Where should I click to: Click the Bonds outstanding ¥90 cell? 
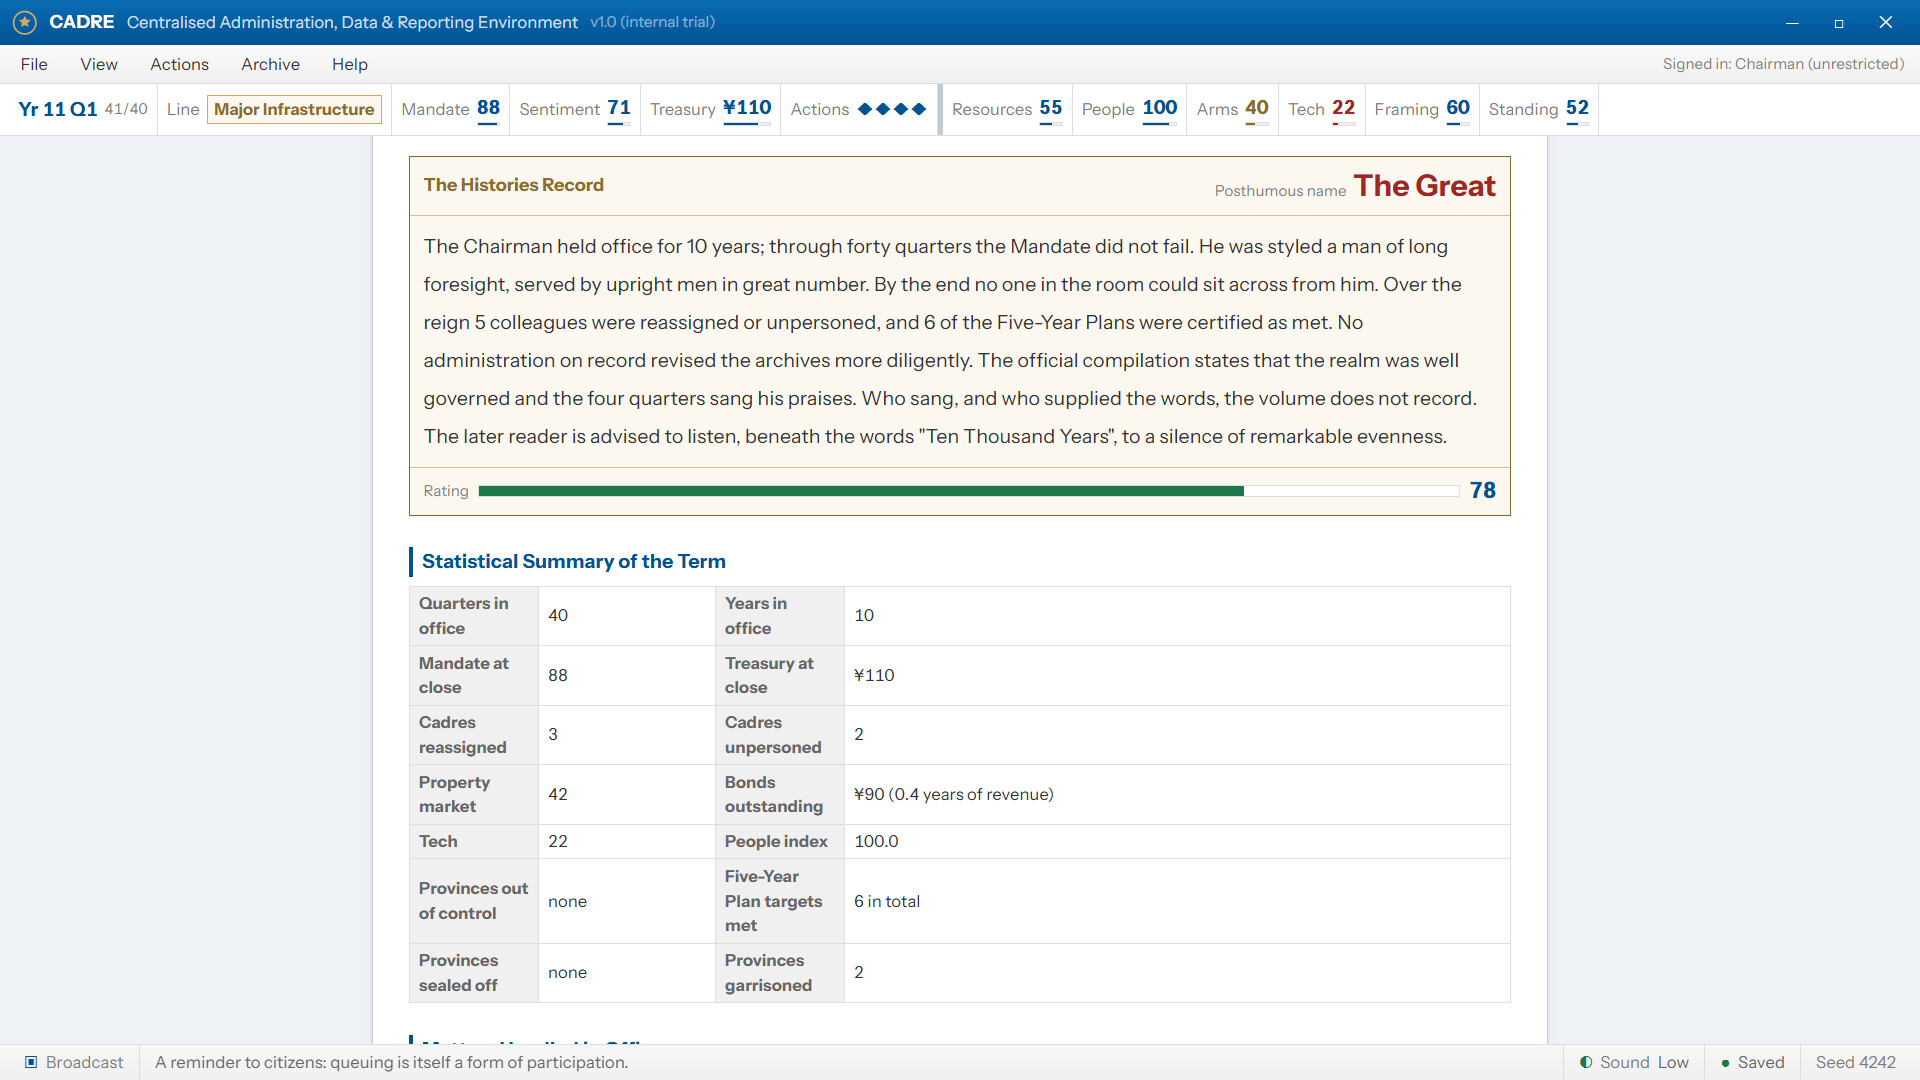[1177, 794]
